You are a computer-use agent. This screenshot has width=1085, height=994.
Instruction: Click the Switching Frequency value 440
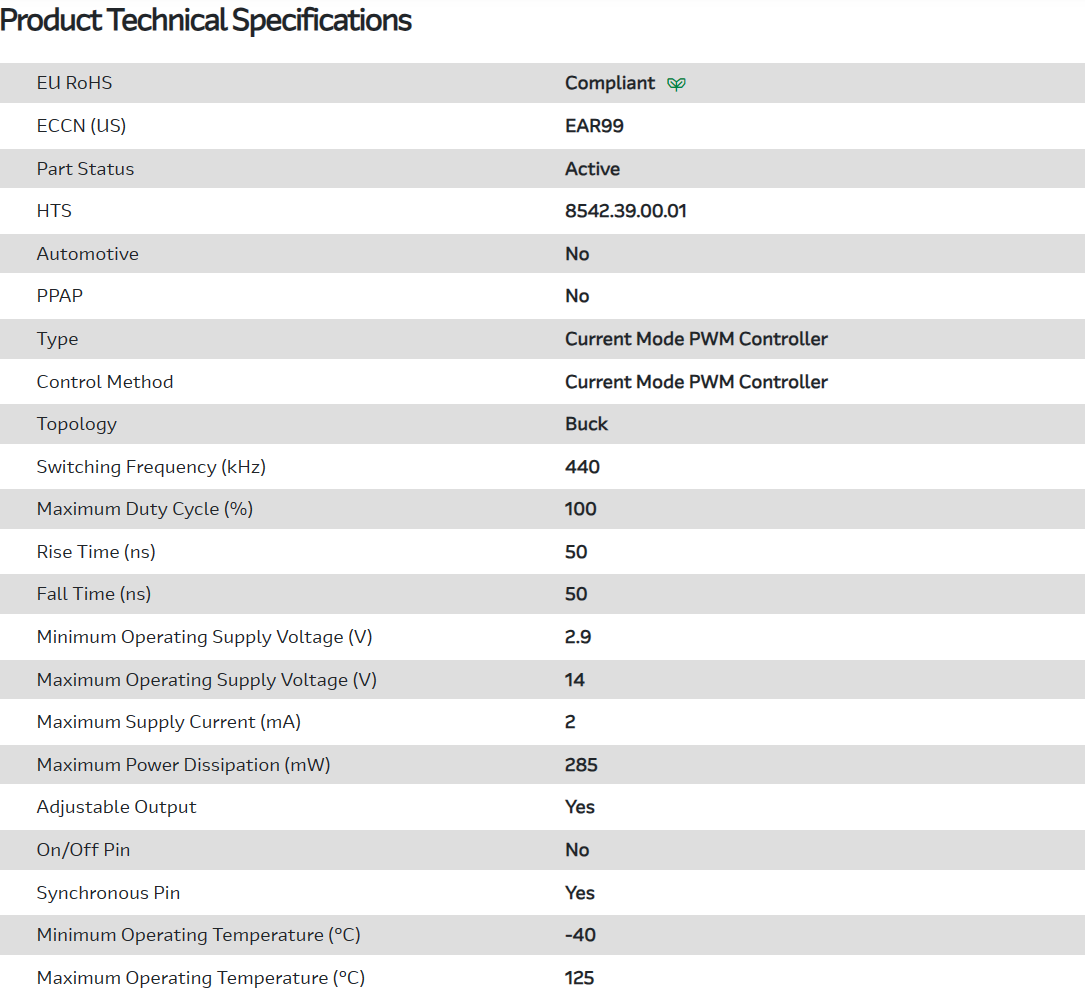(x=582, y=467)
